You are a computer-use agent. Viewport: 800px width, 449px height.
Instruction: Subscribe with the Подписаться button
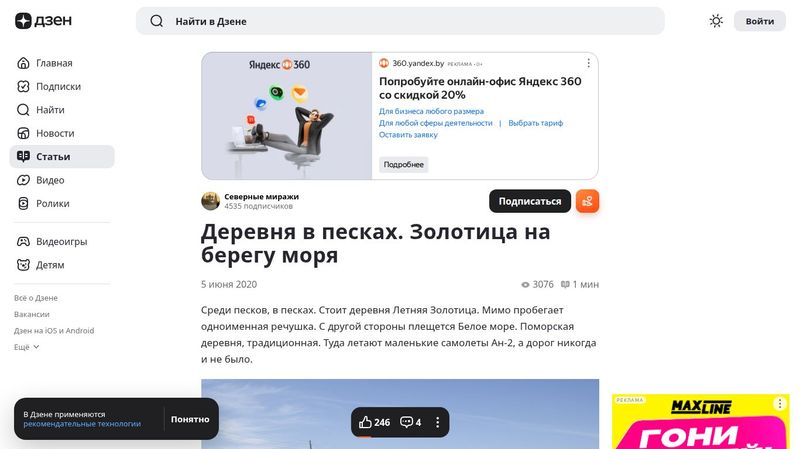[529, 201]
